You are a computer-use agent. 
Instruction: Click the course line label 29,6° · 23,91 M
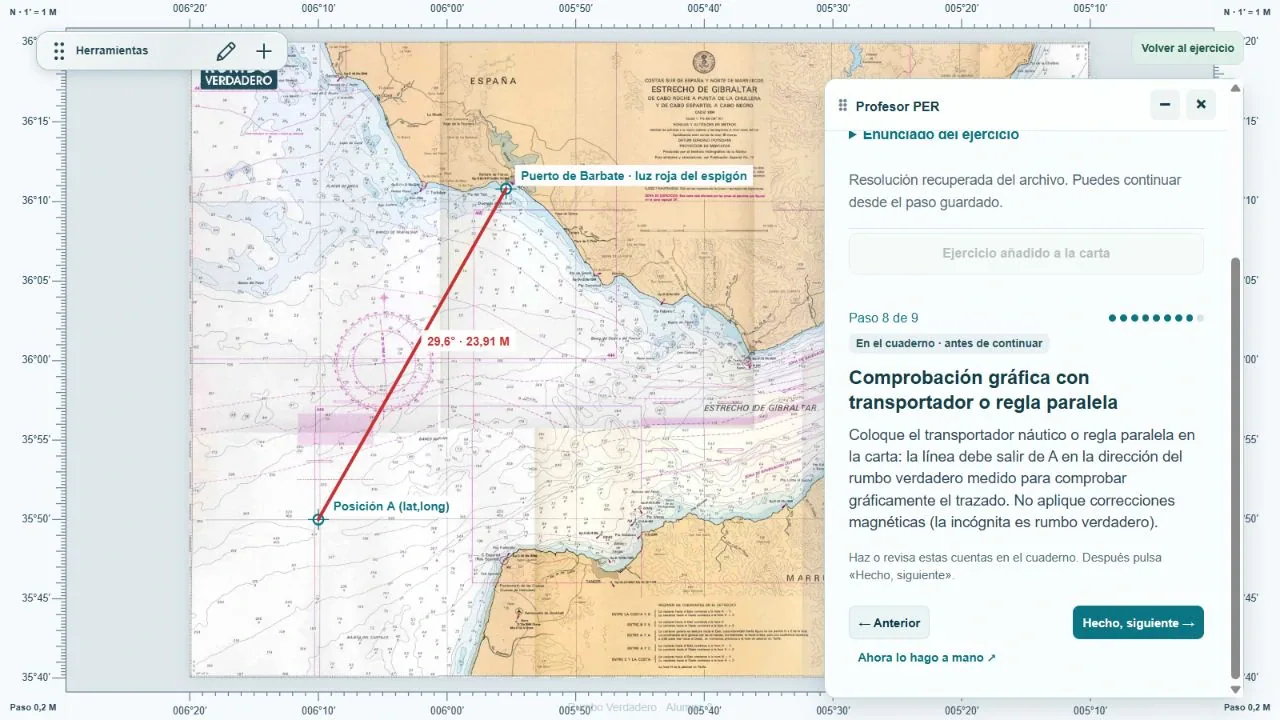469,341
